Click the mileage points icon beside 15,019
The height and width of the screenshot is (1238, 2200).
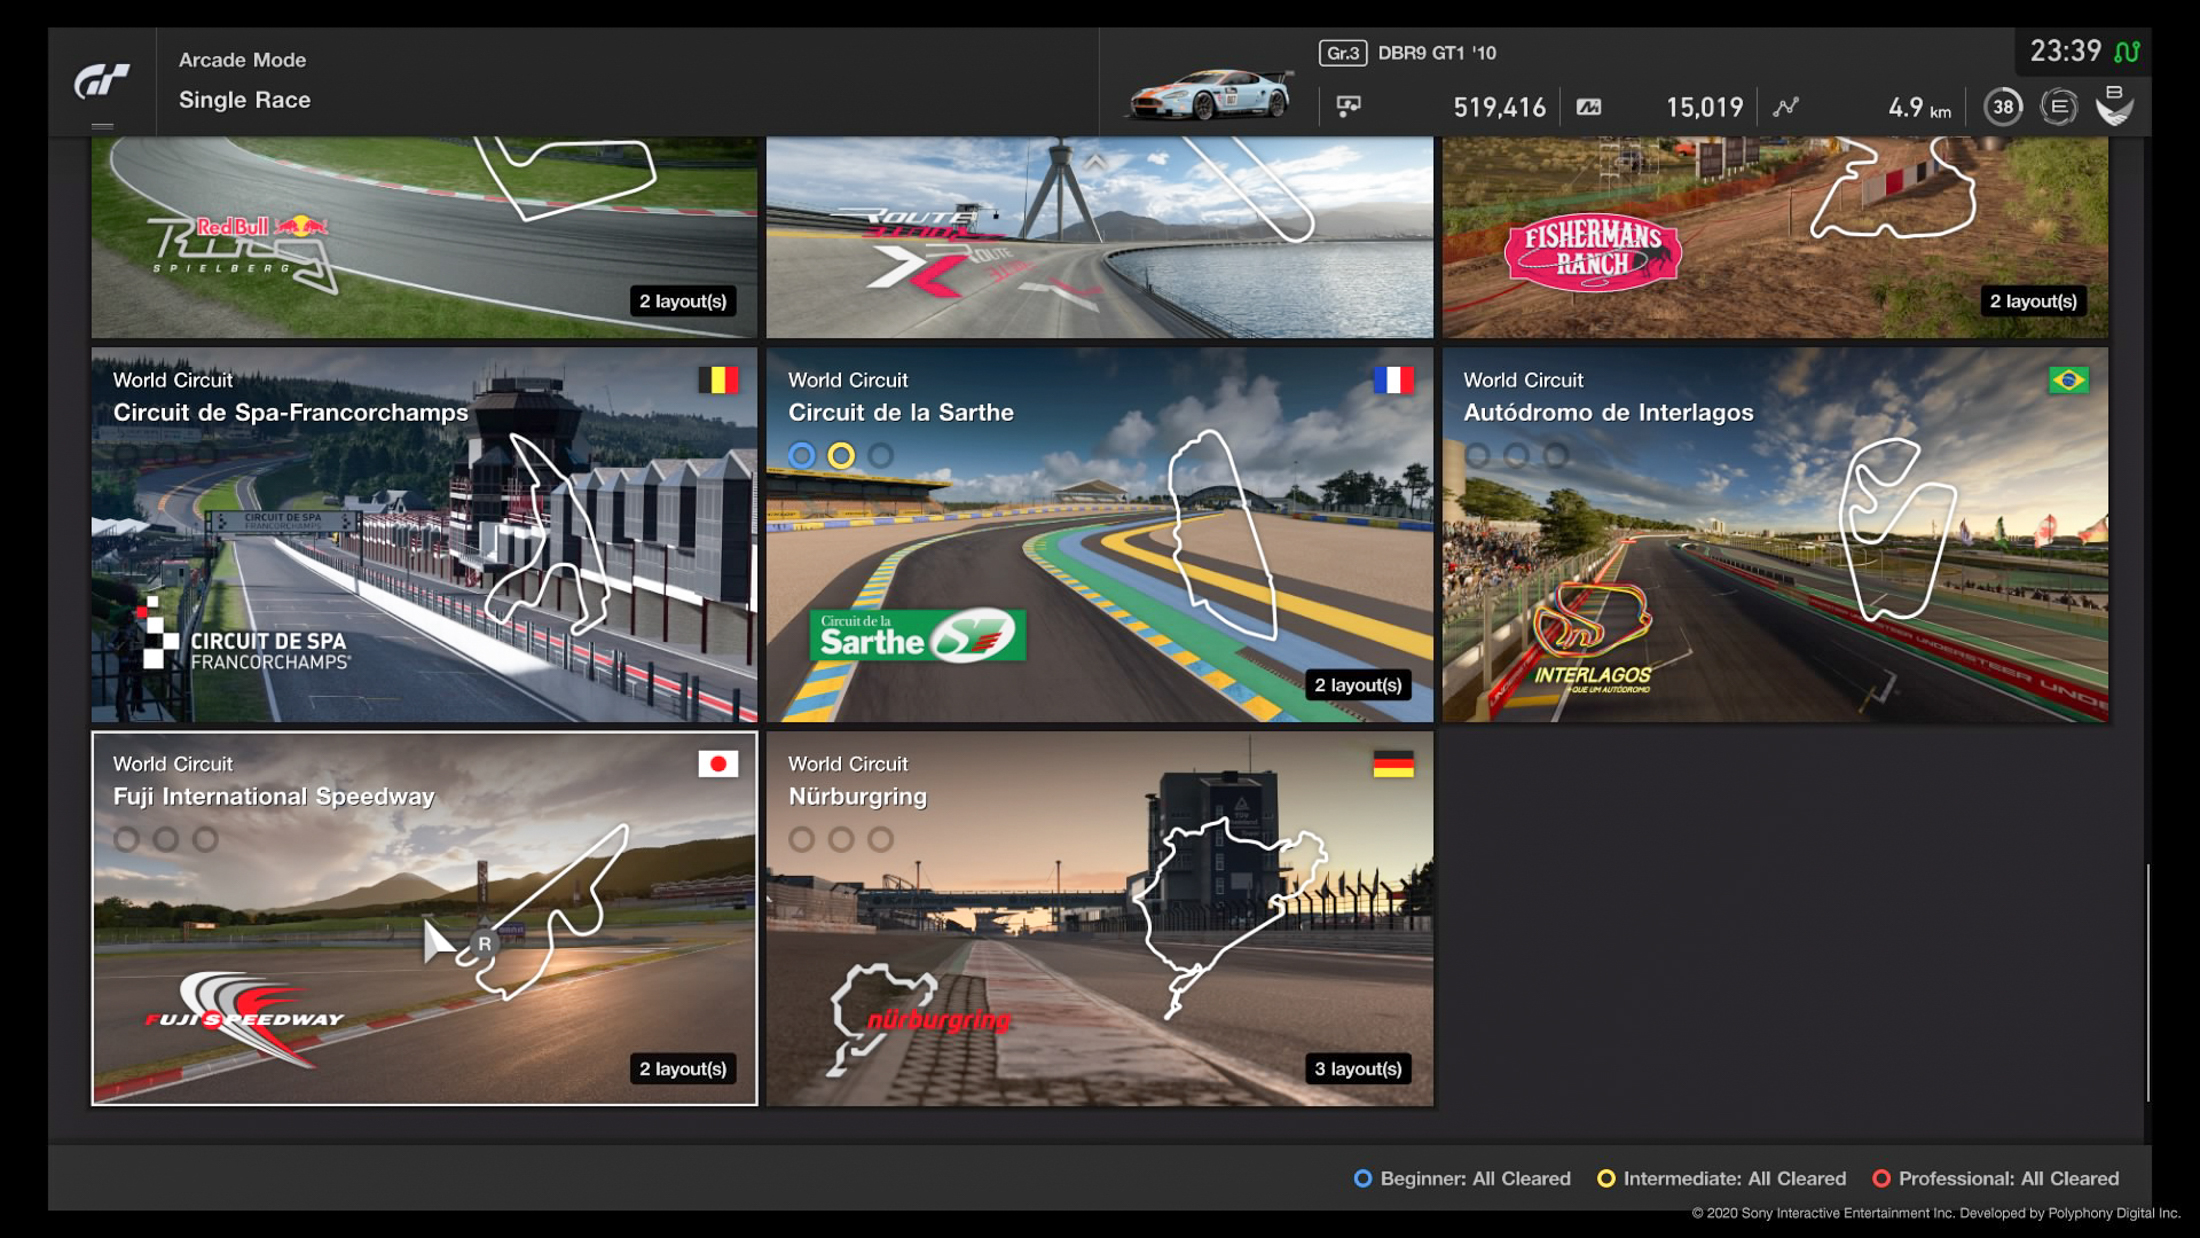pyautogui.click(x=1589, y=106)
